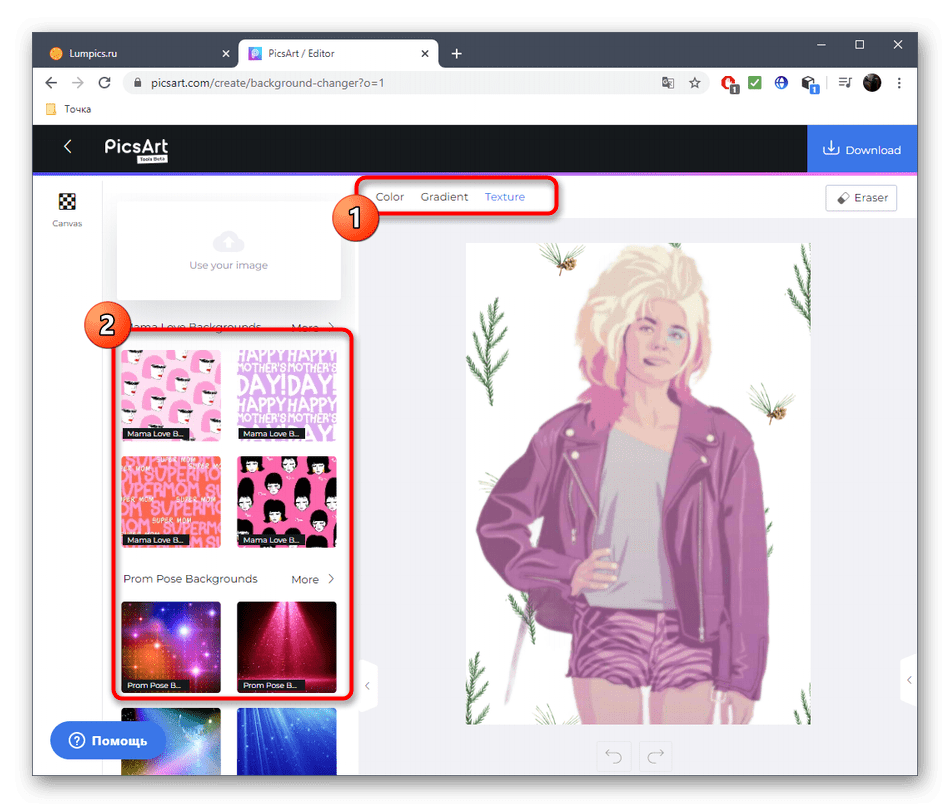Click the undo arrow below the canvas
The width and height of the screenshot is (950, 808).
coord(612,756)
